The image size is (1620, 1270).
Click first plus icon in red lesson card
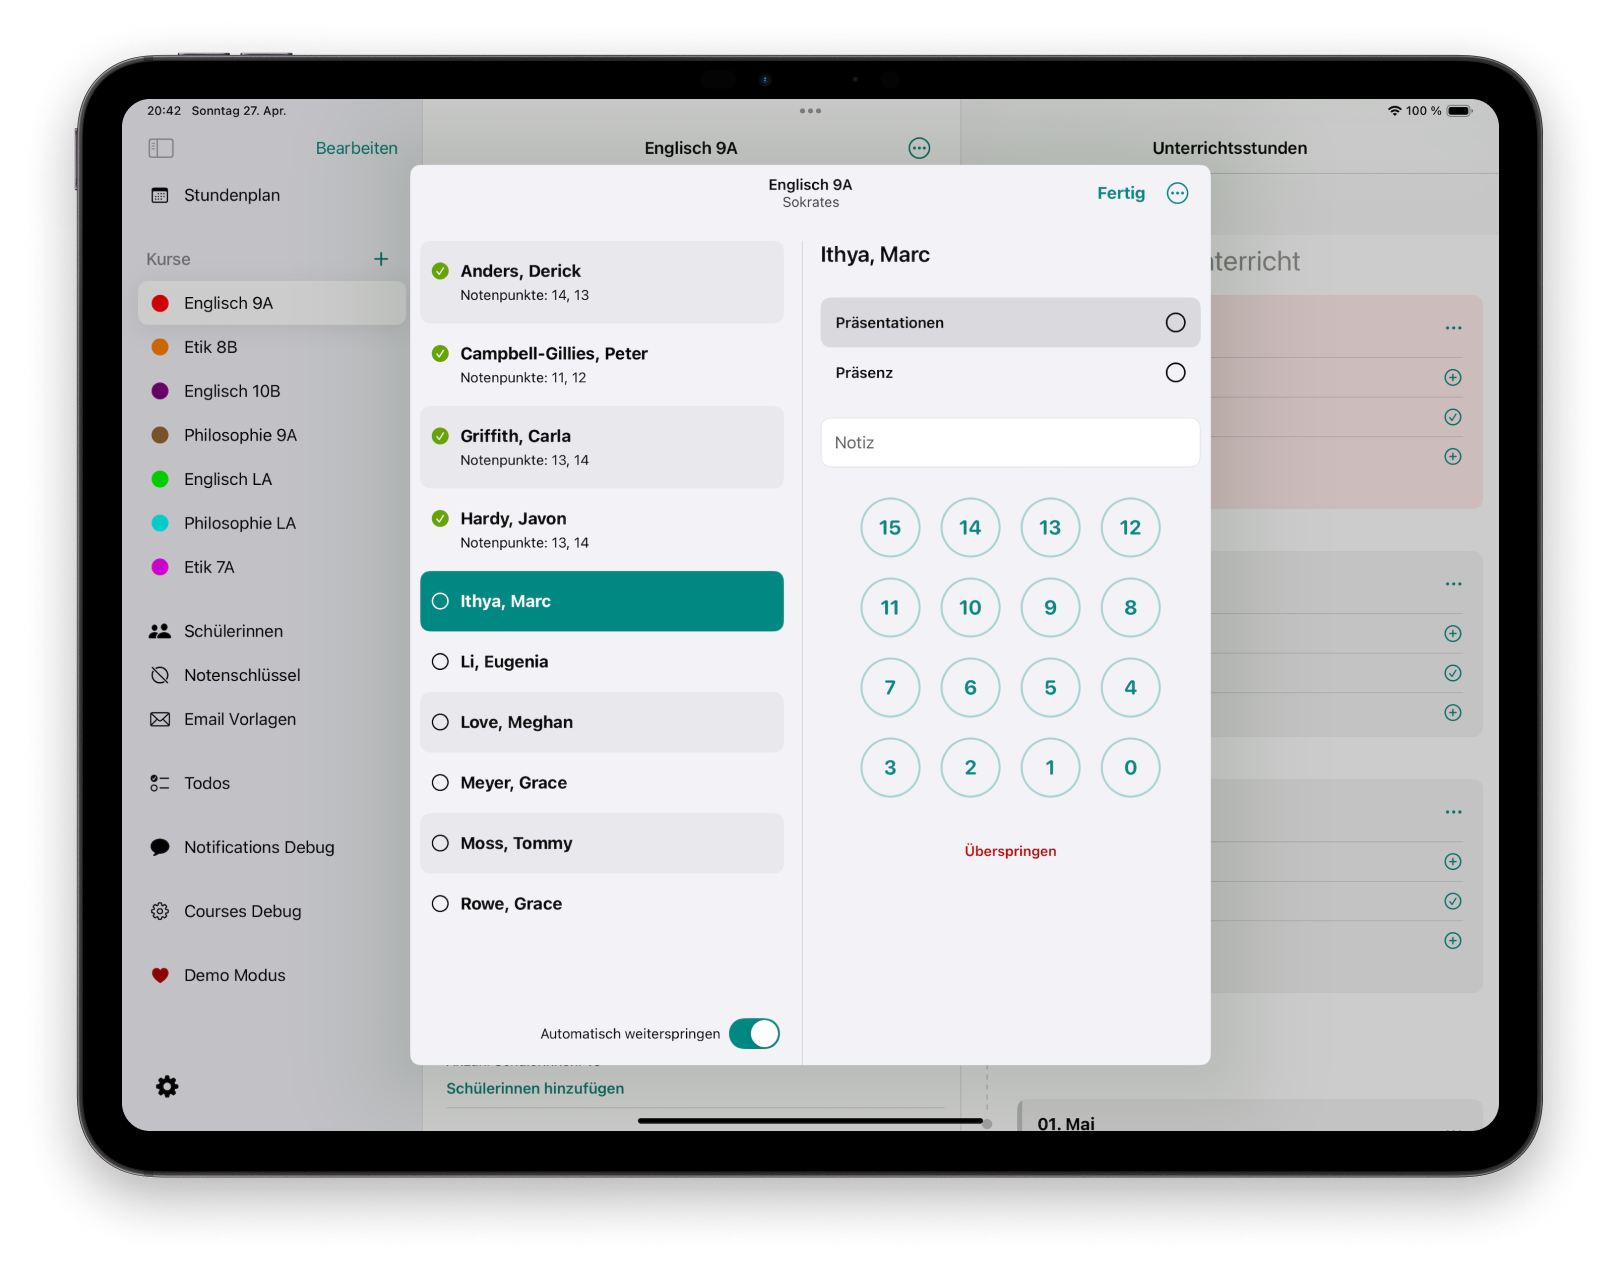1453,377
